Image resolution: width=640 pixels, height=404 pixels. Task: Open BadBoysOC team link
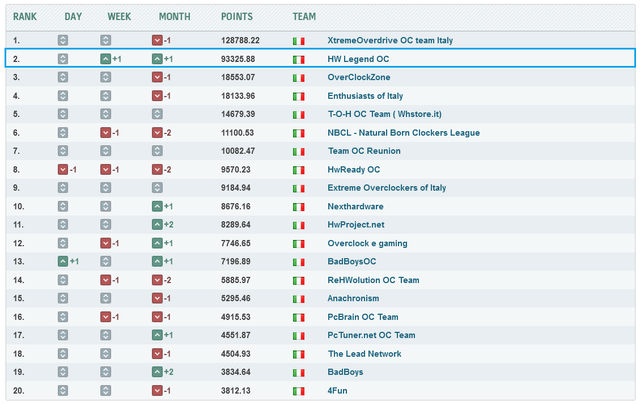pos(351,262)
